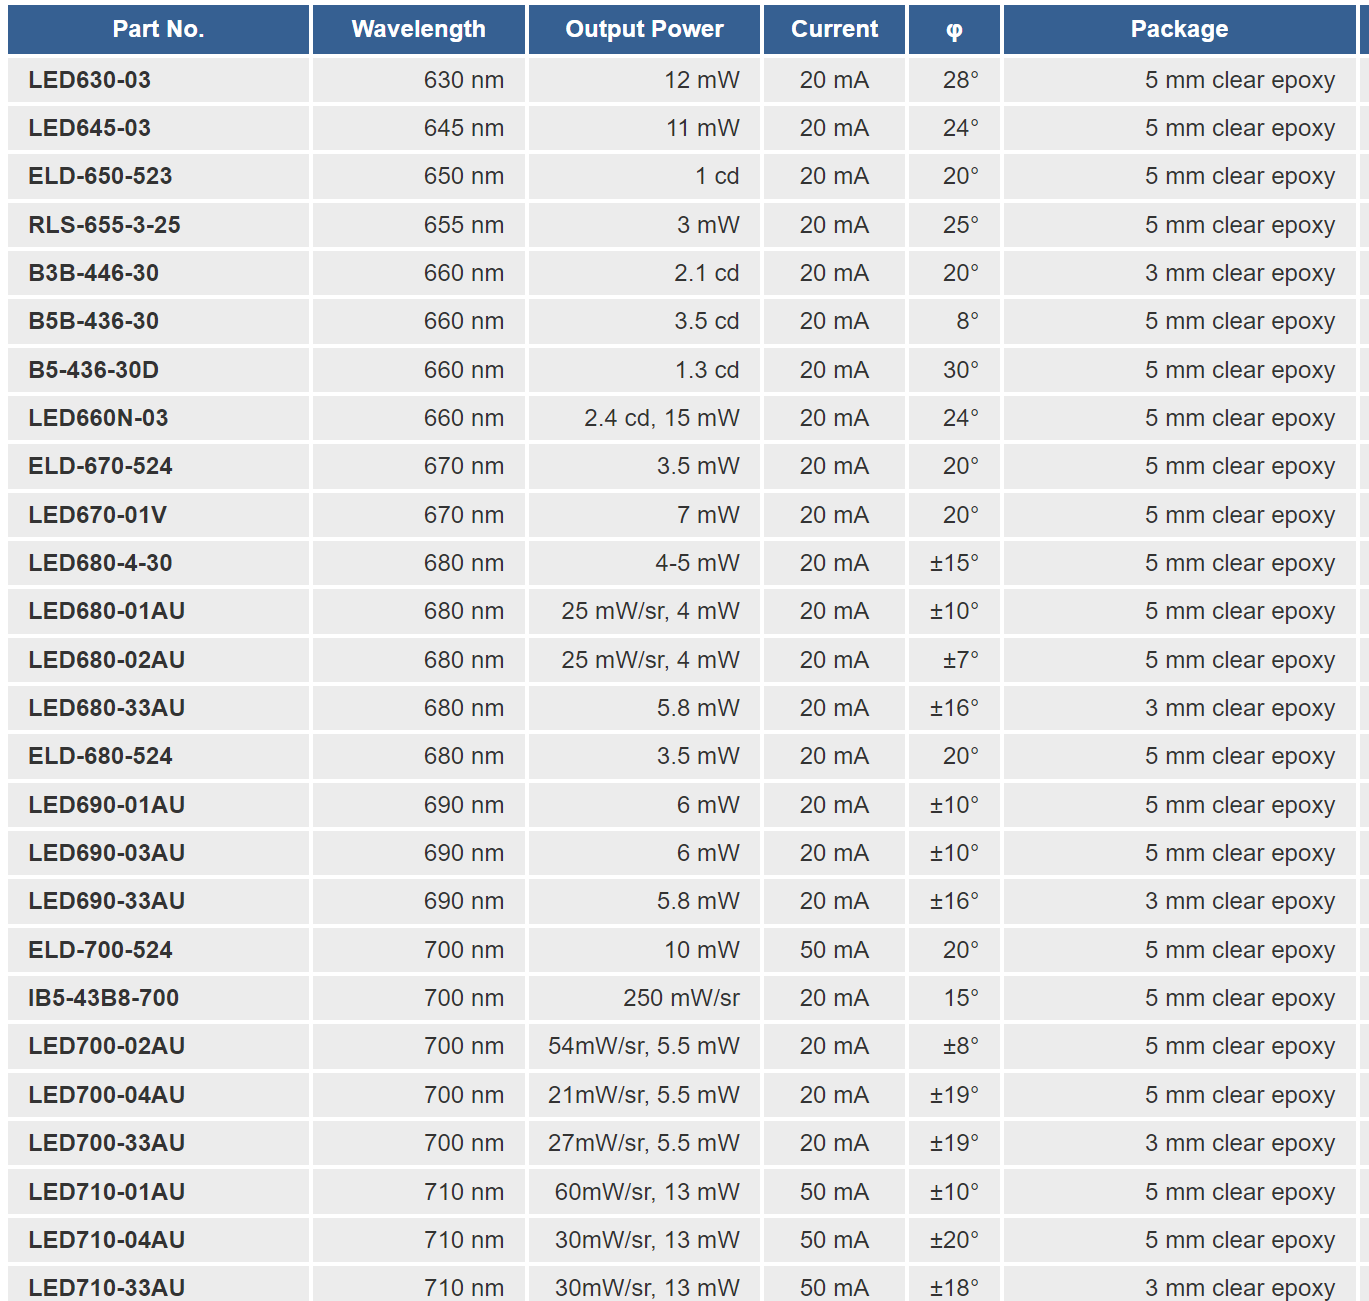1369x1301 pixels.
Task: Open part B3B-446-30
Action: [94, 273]
